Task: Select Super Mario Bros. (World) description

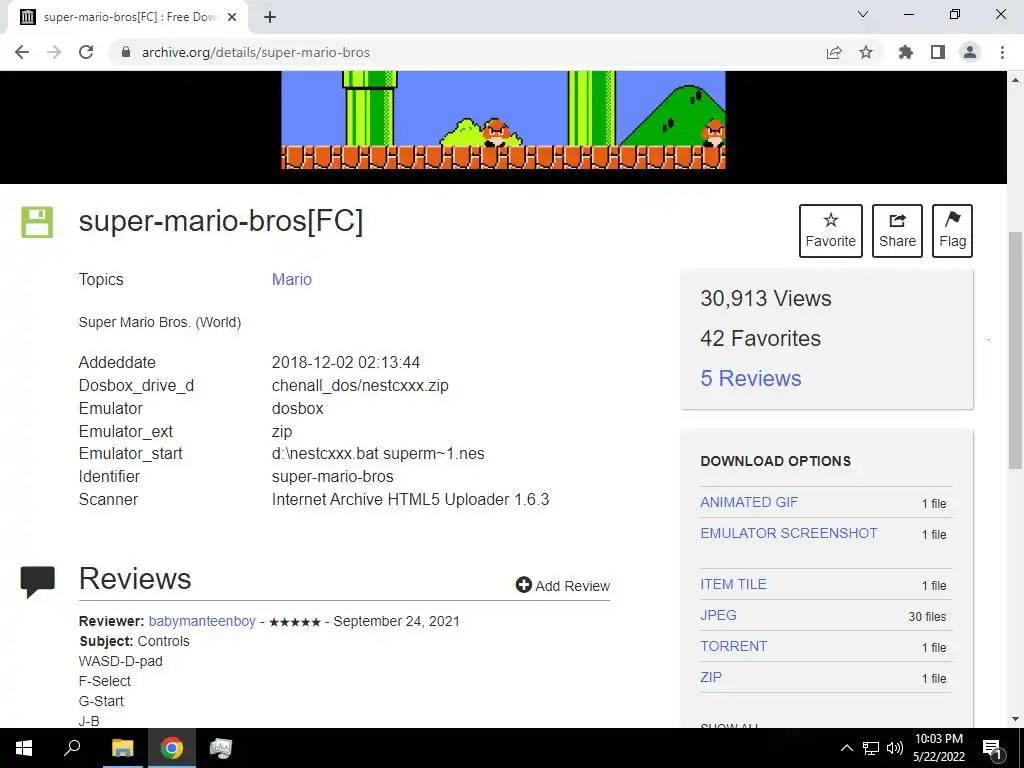Action: click(160, 322)
